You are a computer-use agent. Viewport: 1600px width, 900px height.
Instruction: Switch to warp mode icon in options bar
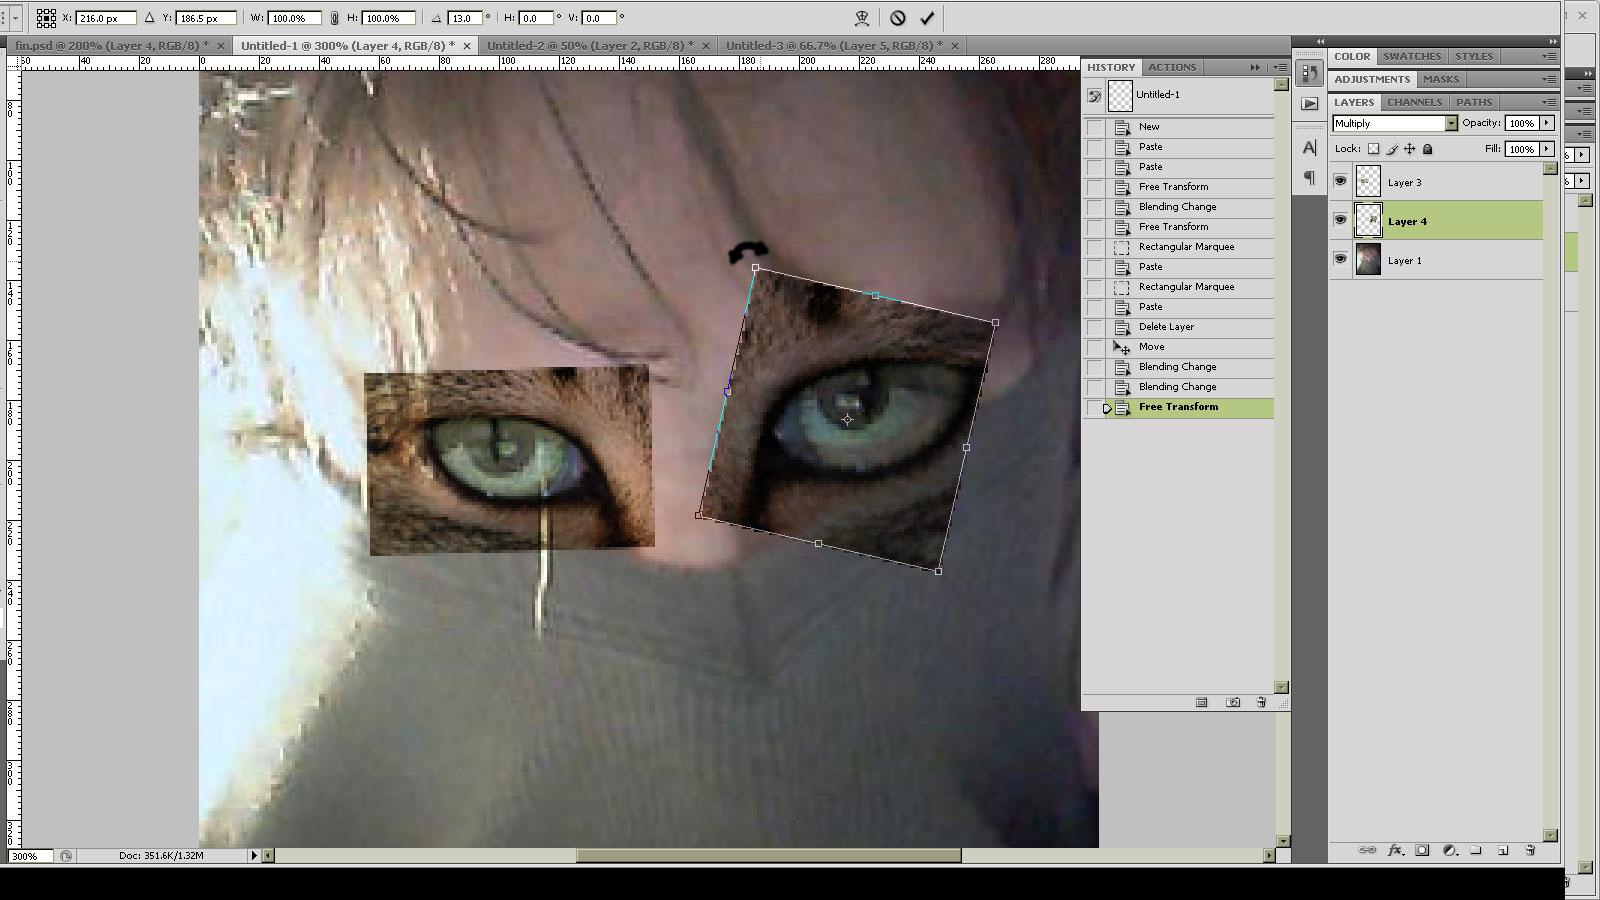click(x=862, y=18)
